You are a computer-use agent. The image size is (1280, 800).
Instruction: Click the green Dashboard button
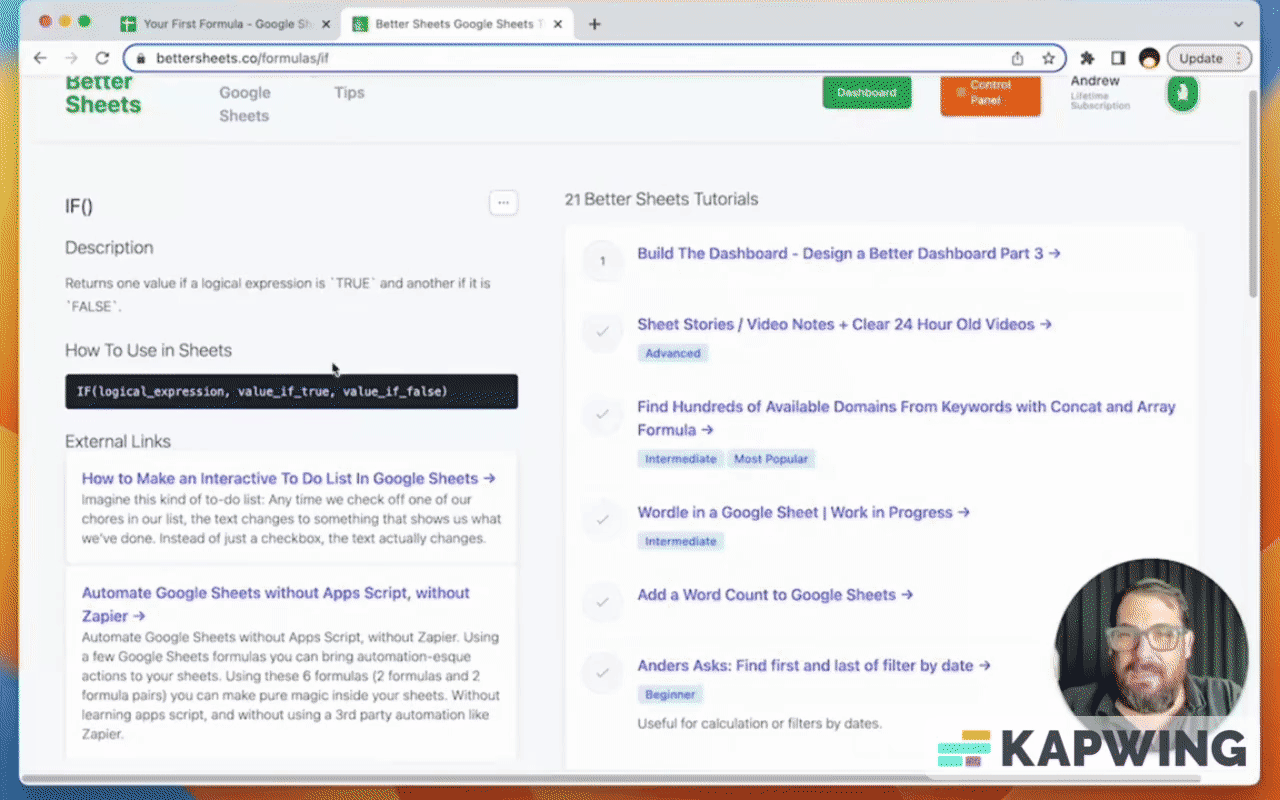pyautogui.click(x=867, y=92)
